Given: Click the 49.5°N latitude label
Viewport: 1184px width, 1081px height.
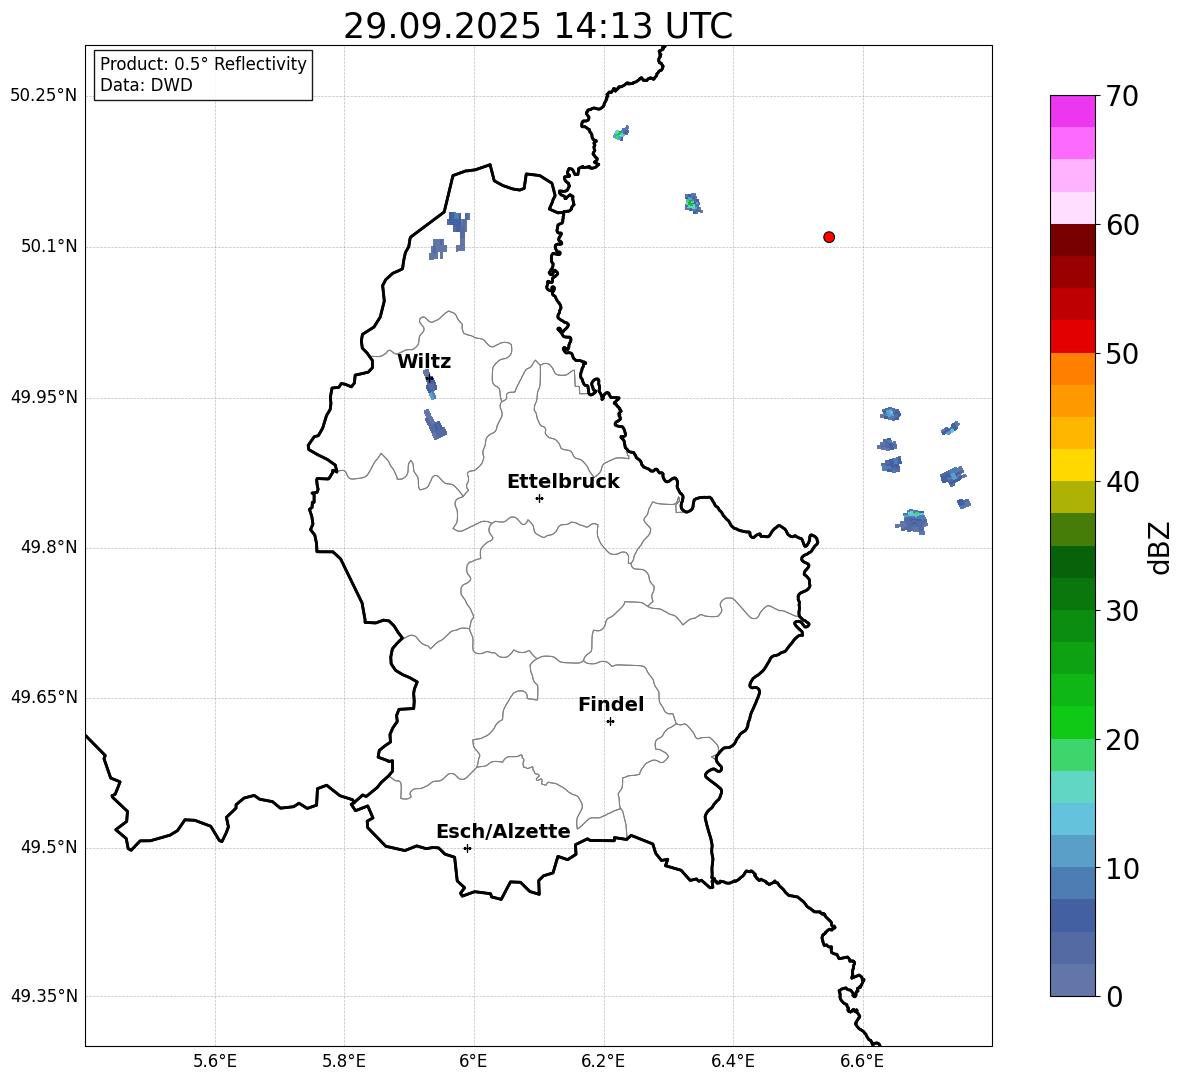Looking at the screenshot, I should [49, 847].
